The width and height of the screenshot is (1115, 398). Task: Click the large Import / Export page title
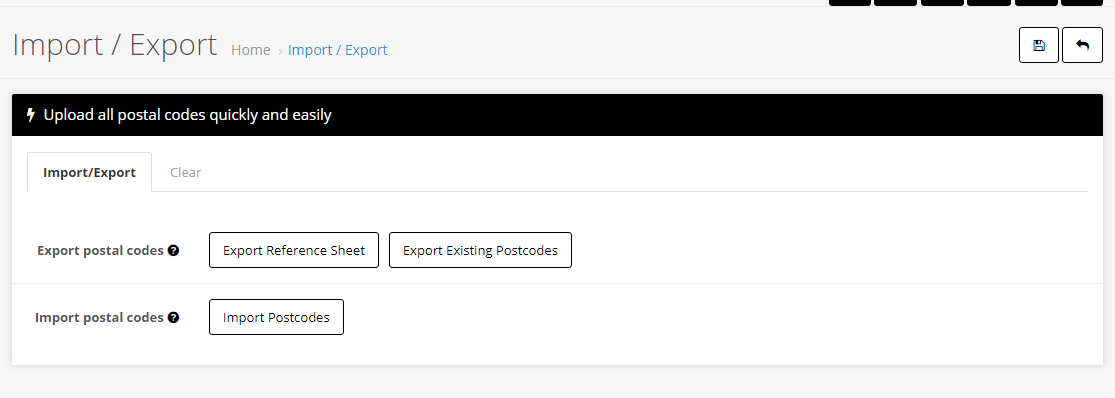[114, 45]
